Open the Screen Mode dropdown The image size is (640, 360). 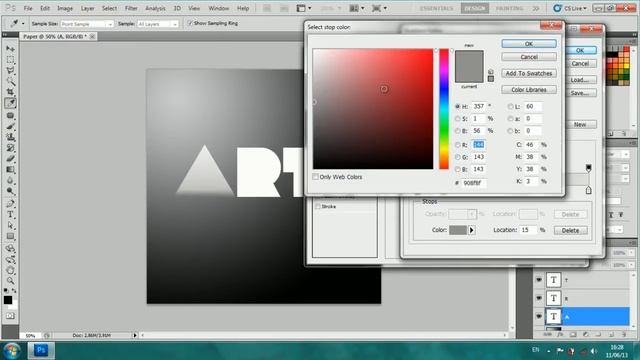pyautogui.click(x=379, y=8)
